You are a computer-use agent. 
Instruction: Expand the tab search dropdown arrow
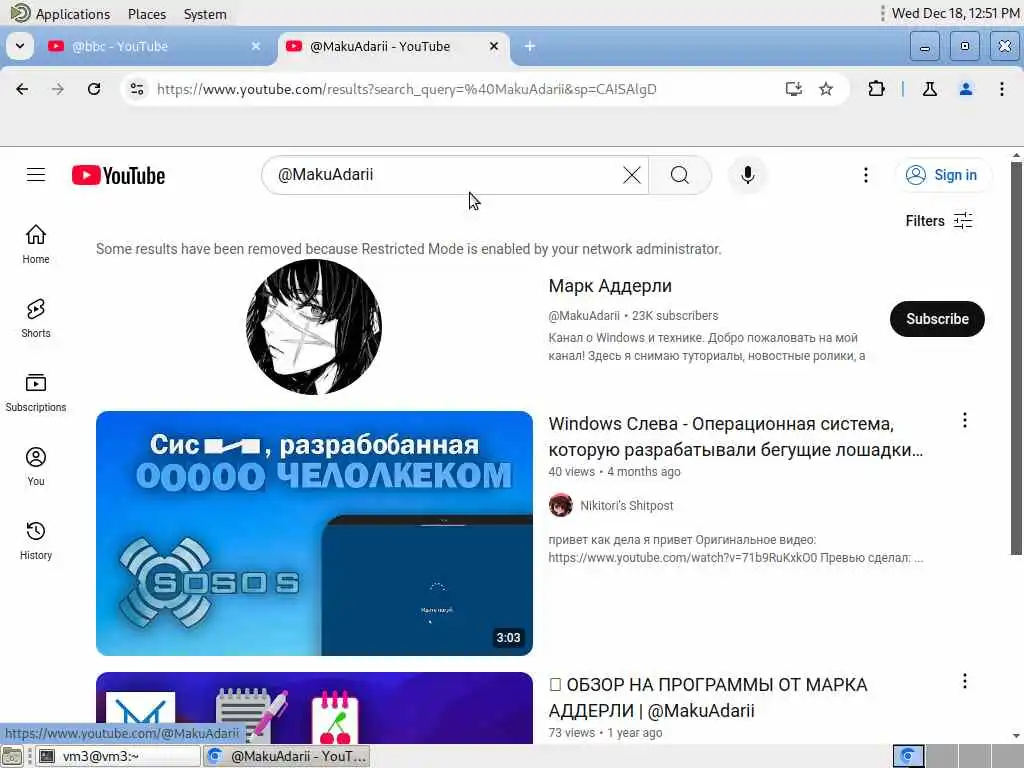click(x=20, y=46)
